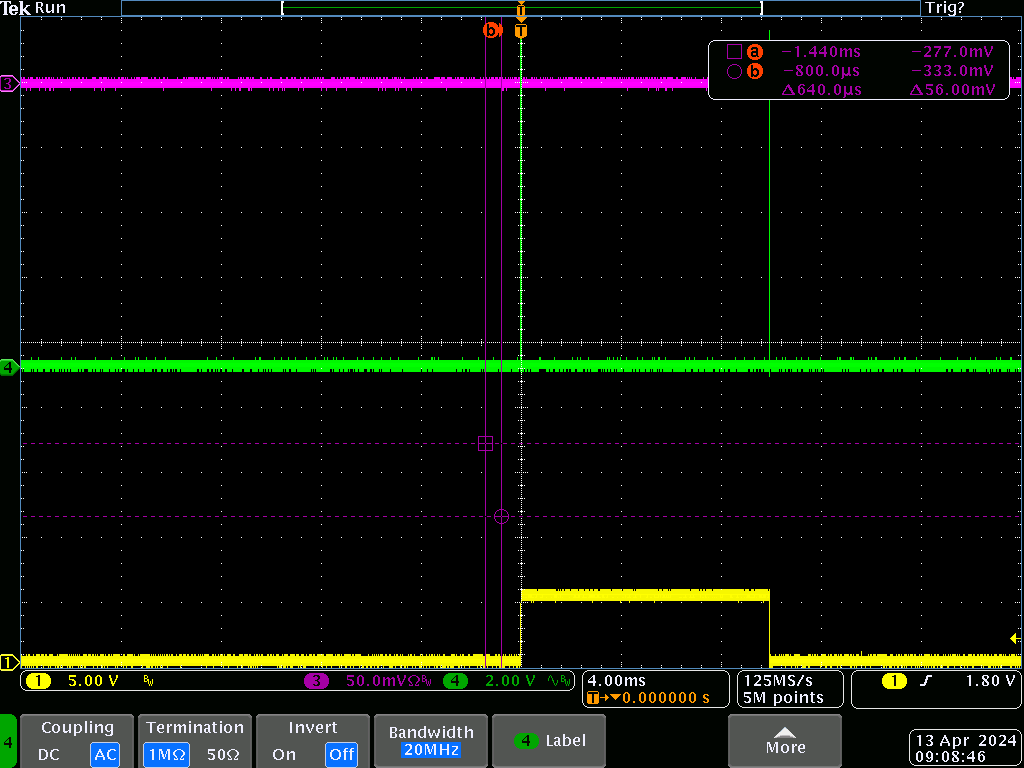Turn Invert On
Screen dimensions: 1024x768
point(284,754)
